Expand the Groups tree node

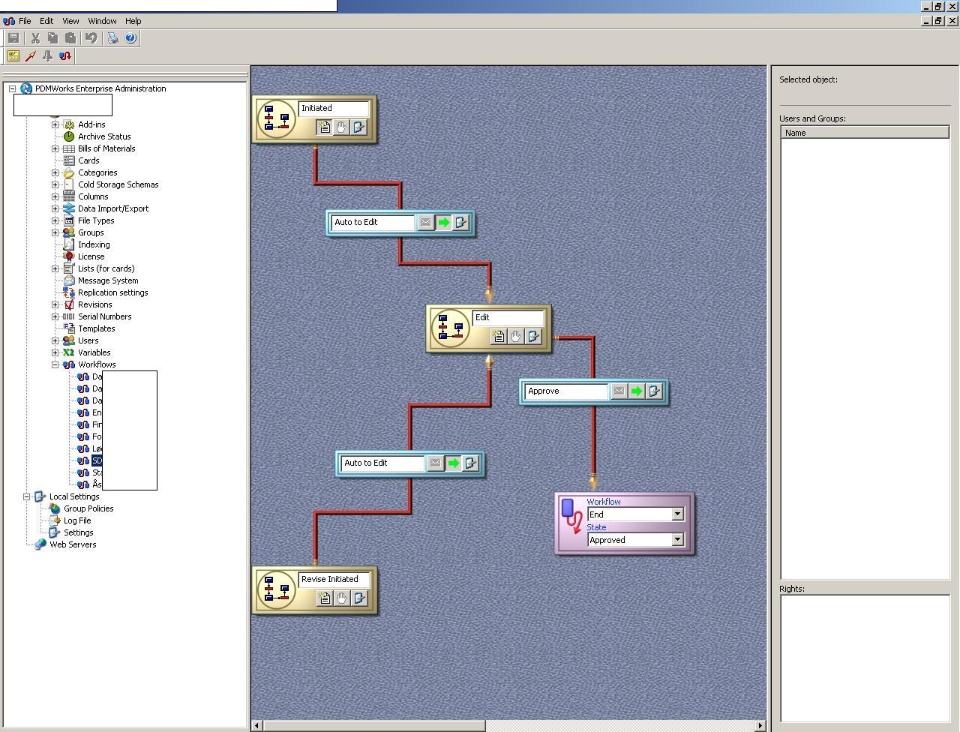pos(55,233)
